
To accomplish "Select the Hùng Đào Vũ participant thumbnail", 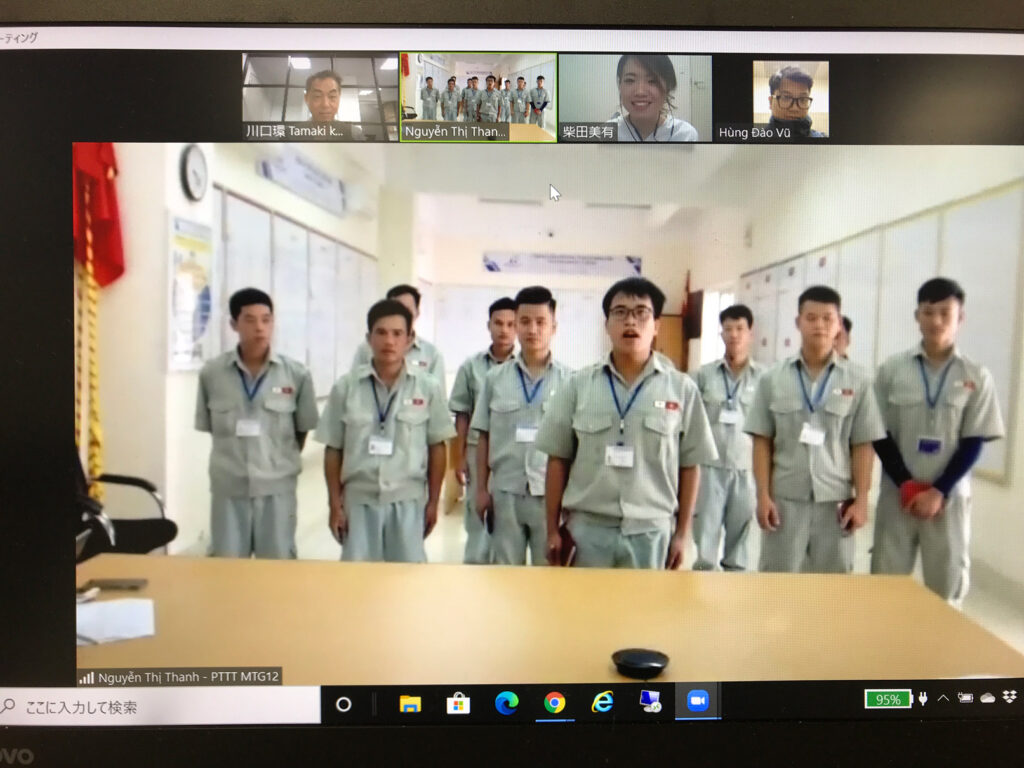I will tap(790, 99).
